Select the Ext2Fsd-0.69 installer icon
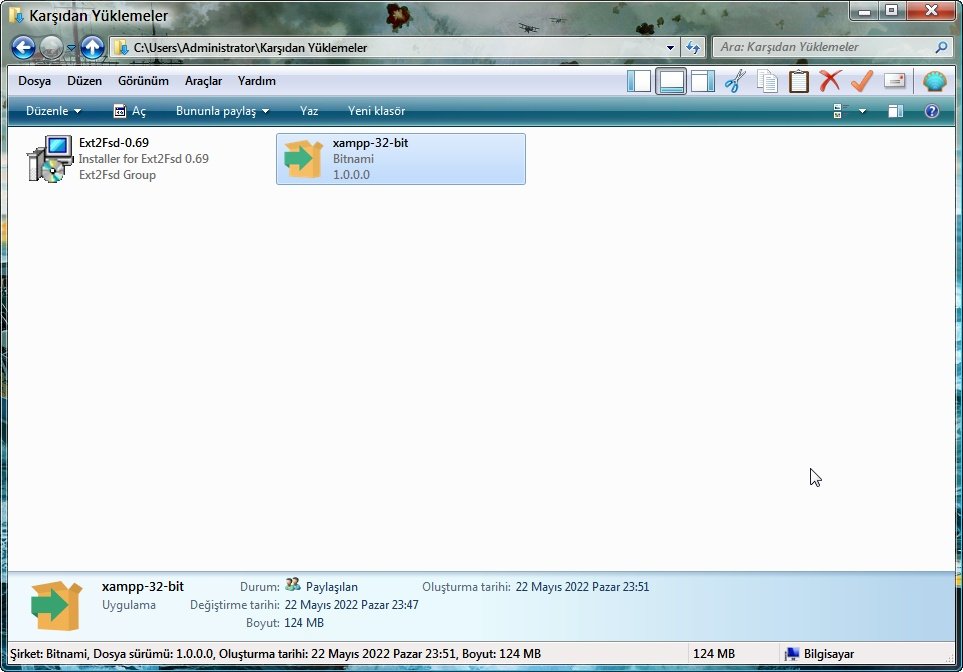This screenshot has height=672, width=963. tap(50, 159)
